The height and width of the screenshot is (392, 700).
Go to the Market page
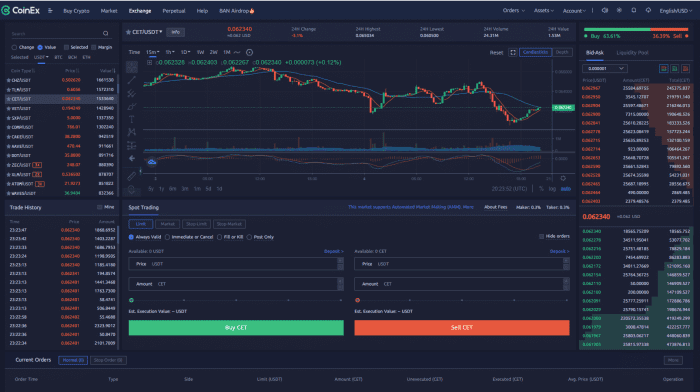109,11
